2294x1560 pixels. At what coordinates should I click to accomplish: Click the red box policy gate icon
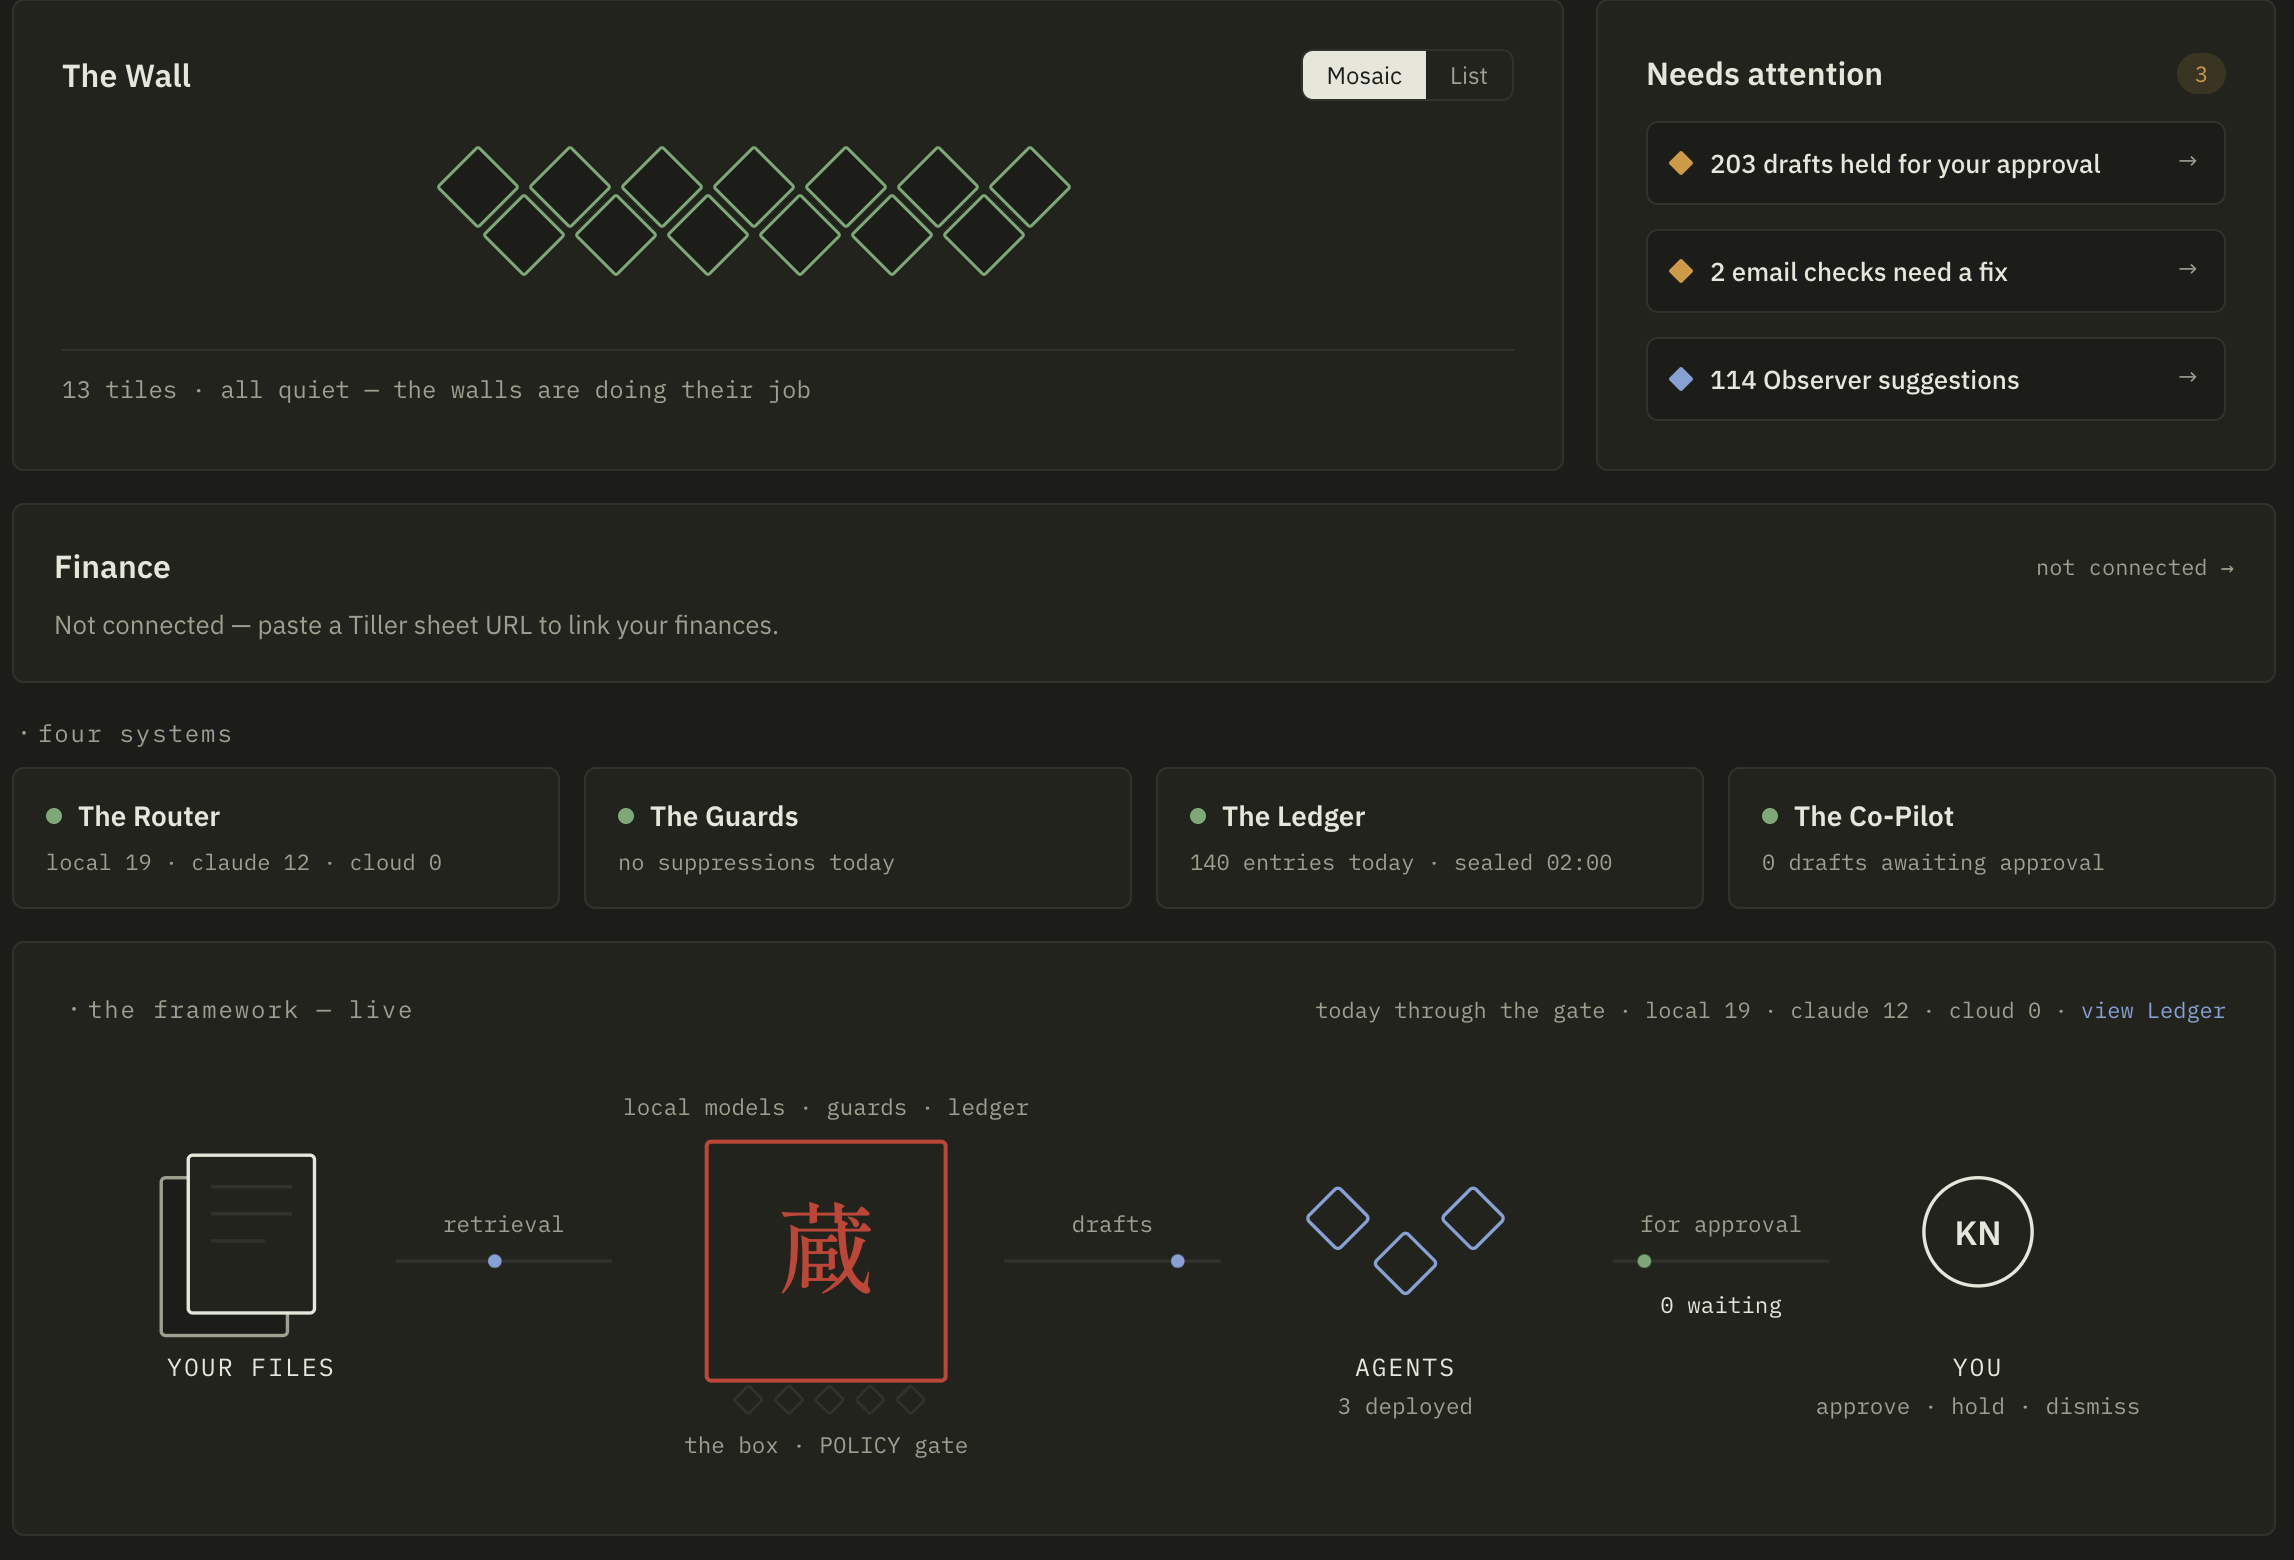click(826, 1261)
